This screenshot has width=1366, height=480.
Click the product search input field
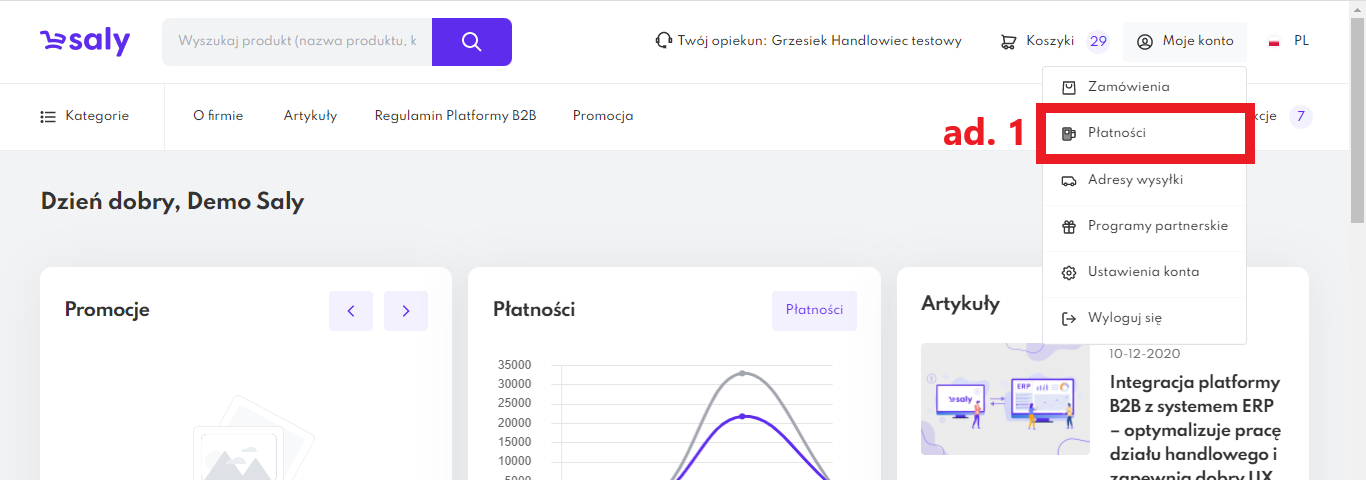pos(297,42)
